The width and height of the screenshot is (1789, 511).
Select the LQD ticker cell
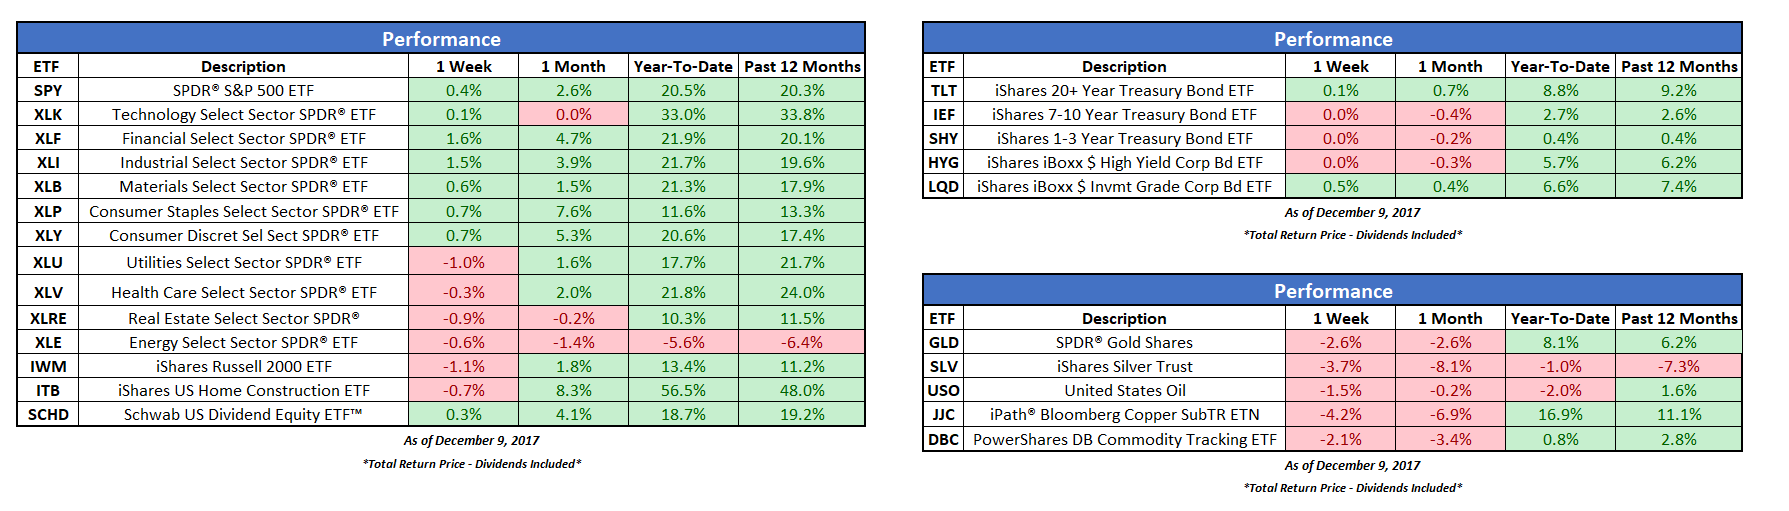pyautogui.click(x=943, y=186)
